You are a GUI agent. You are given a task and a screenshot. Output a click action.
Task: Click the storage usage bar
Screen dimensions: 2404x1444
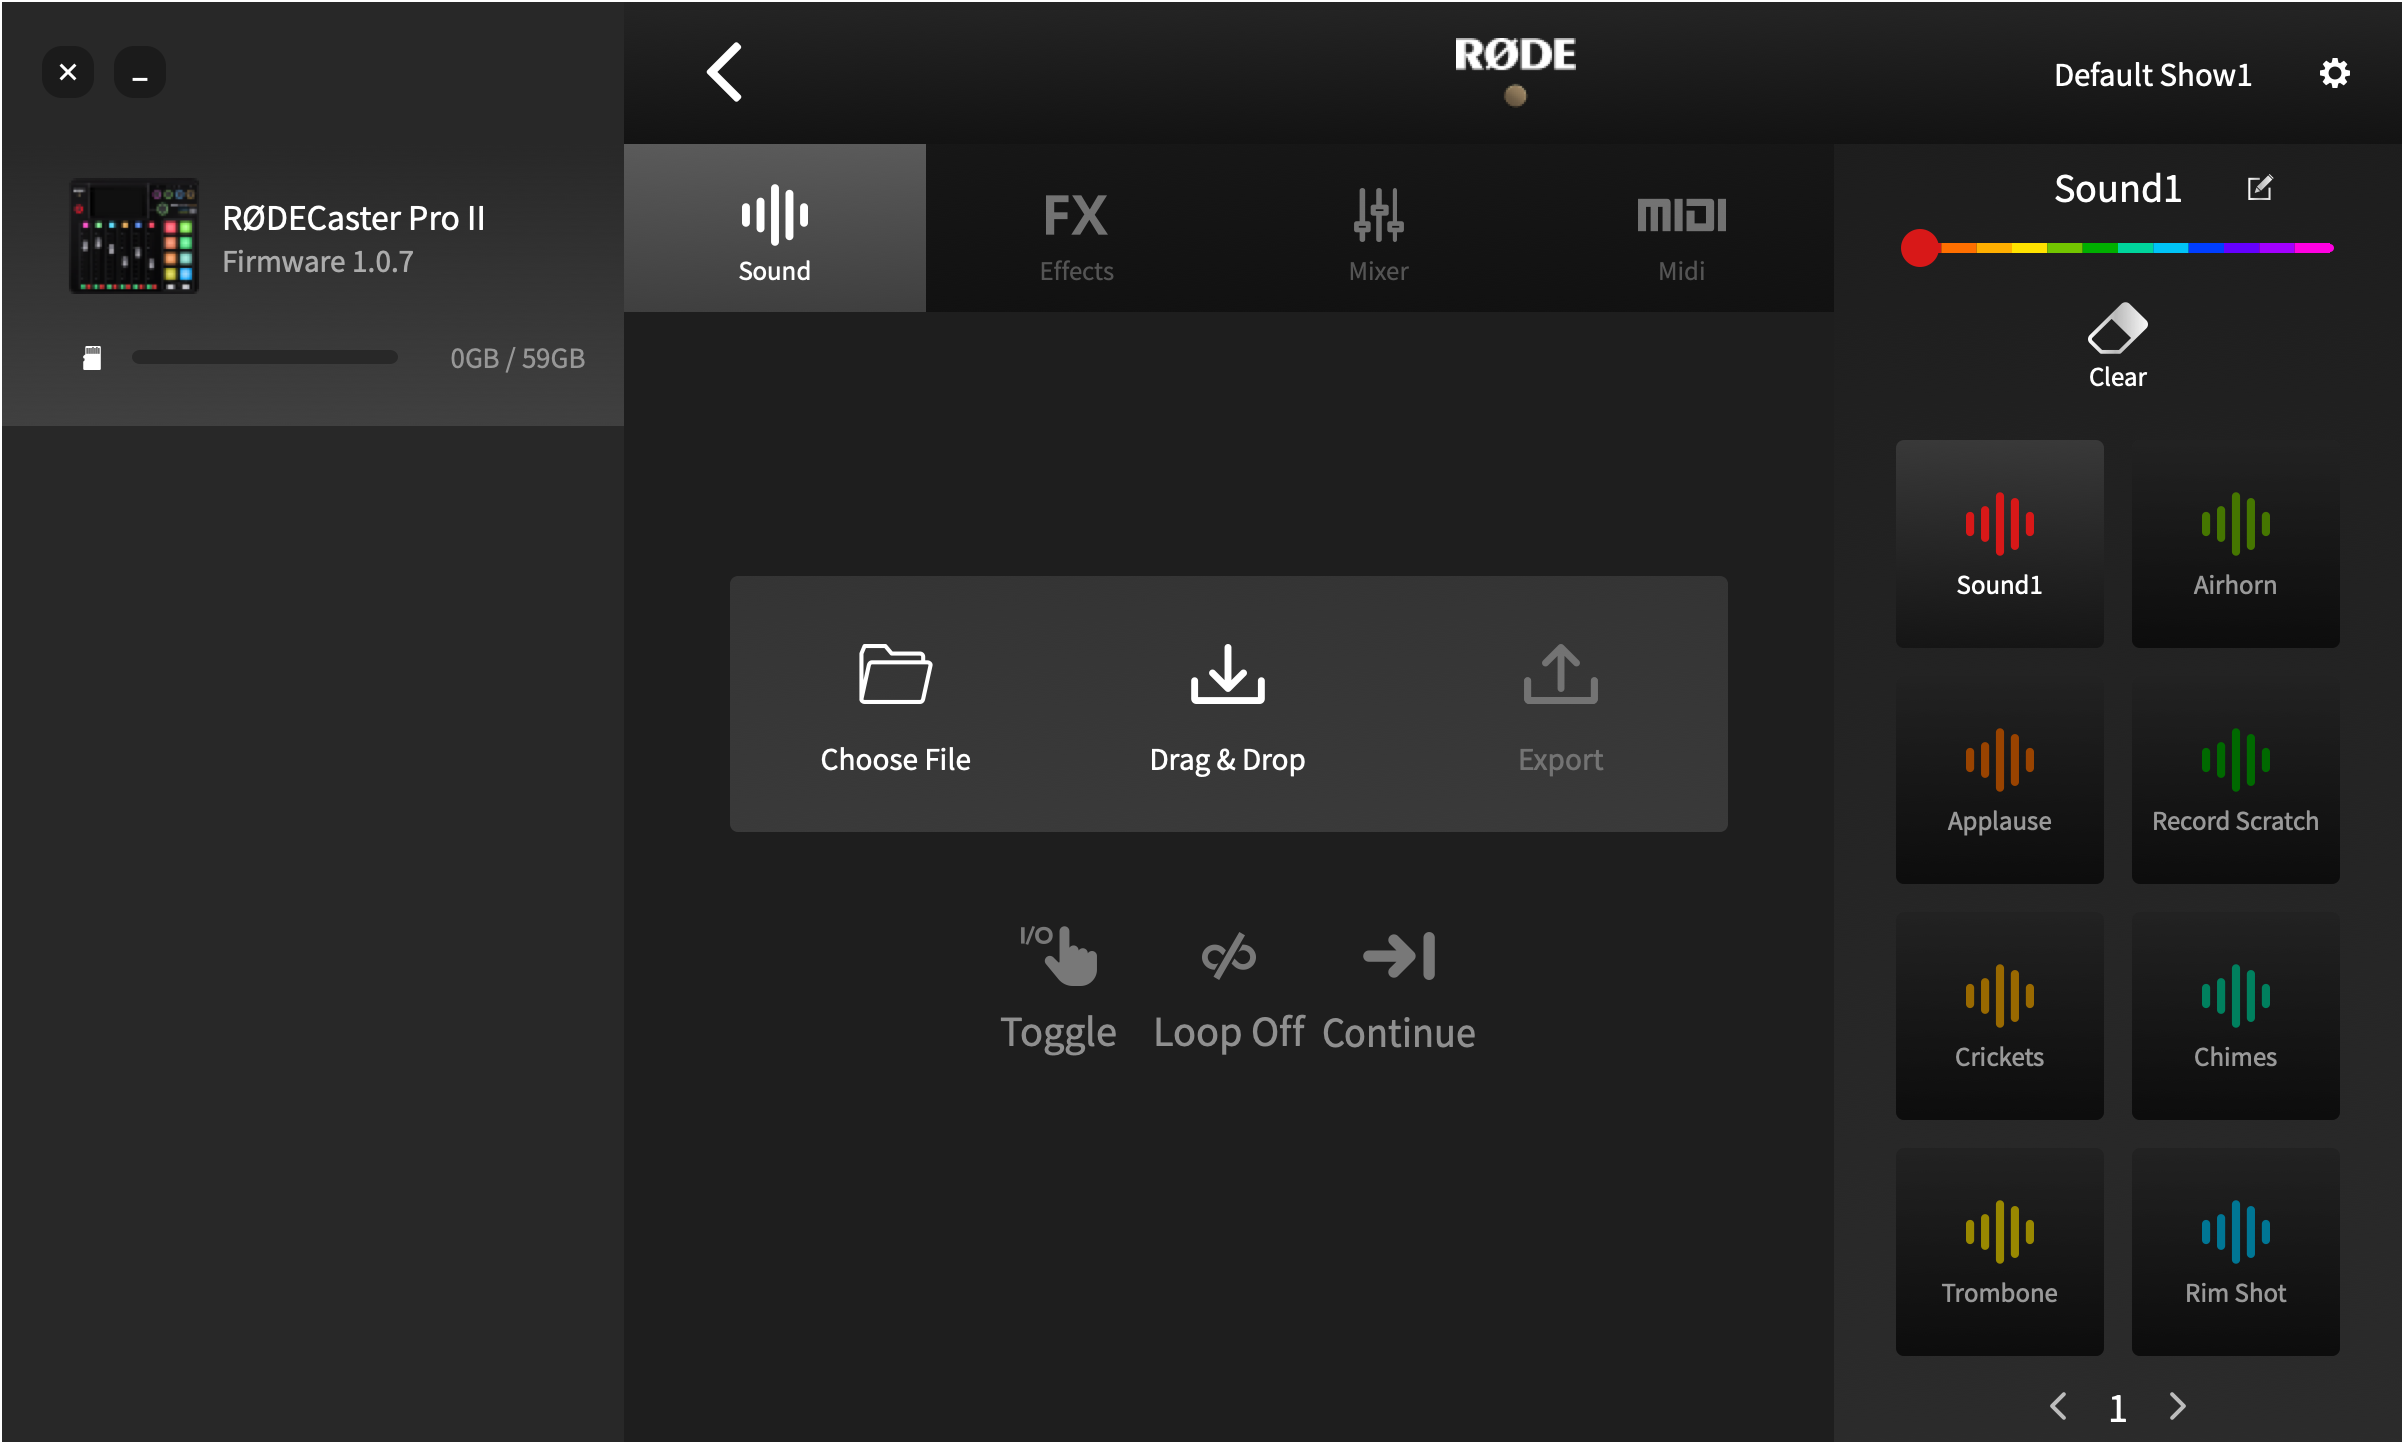coord(265,358)
